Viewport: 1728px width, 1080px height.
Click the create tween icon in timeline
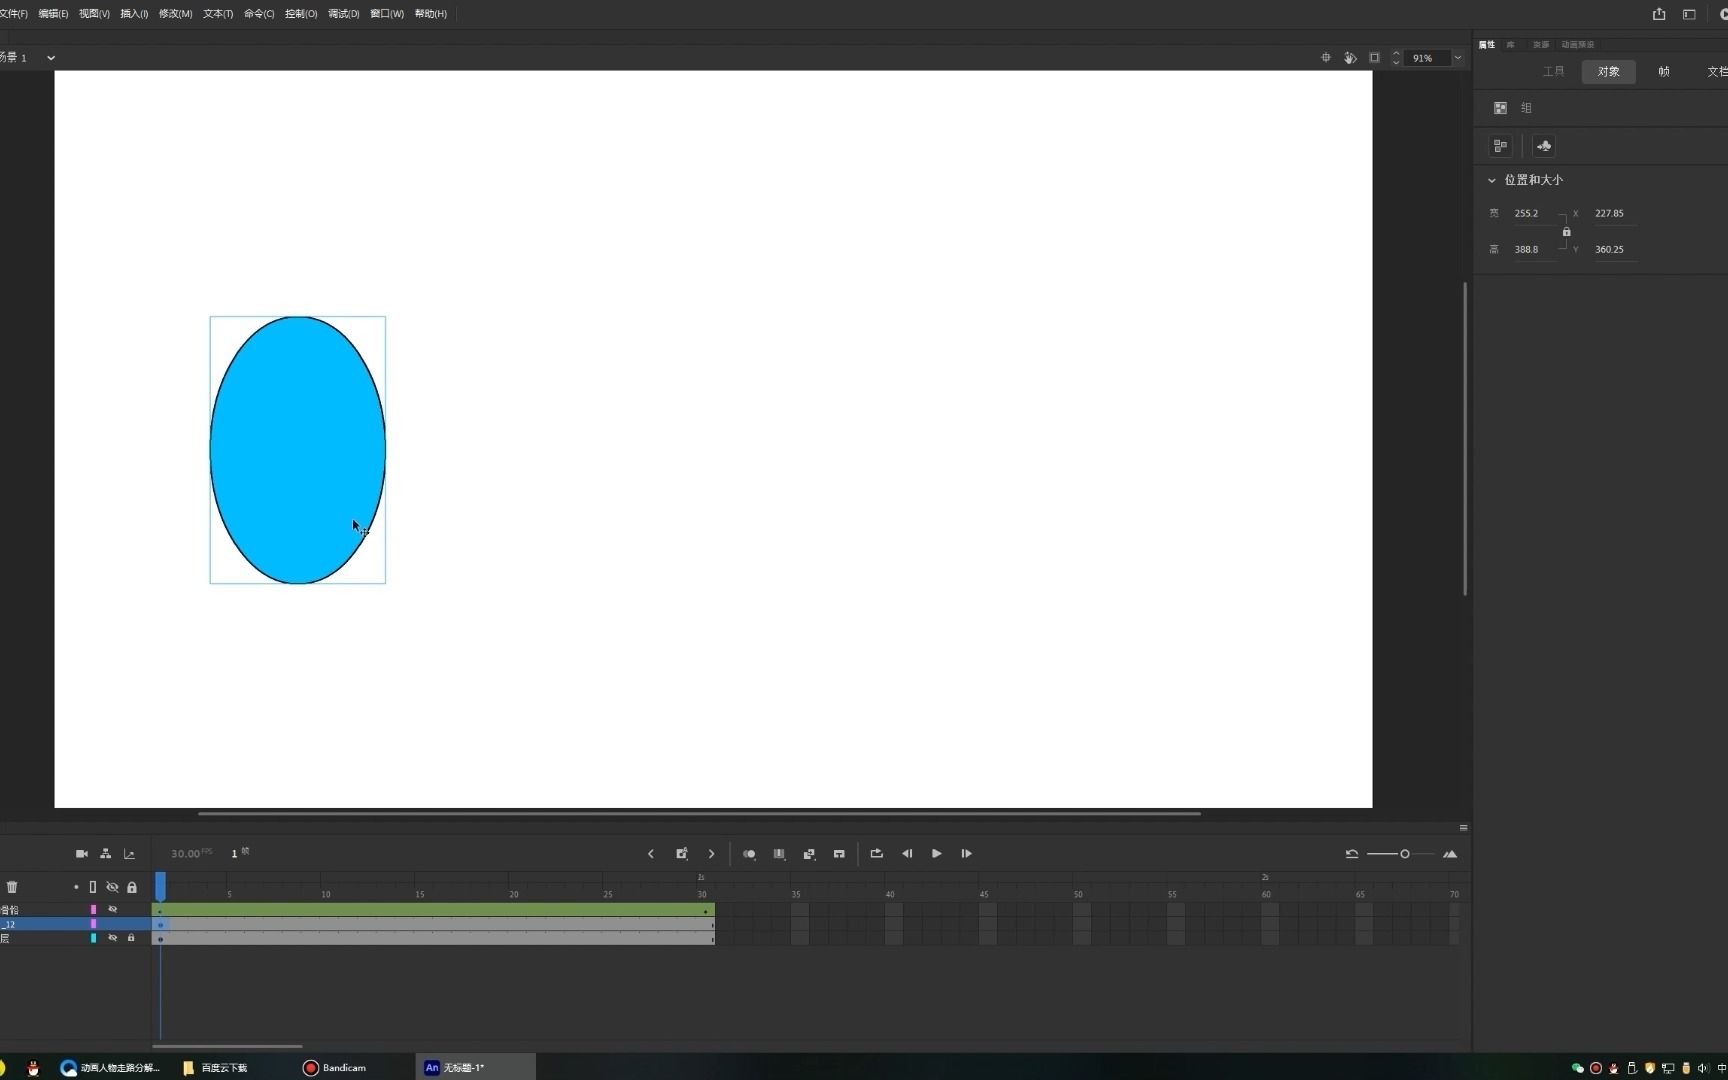click(x=809, y=854)
